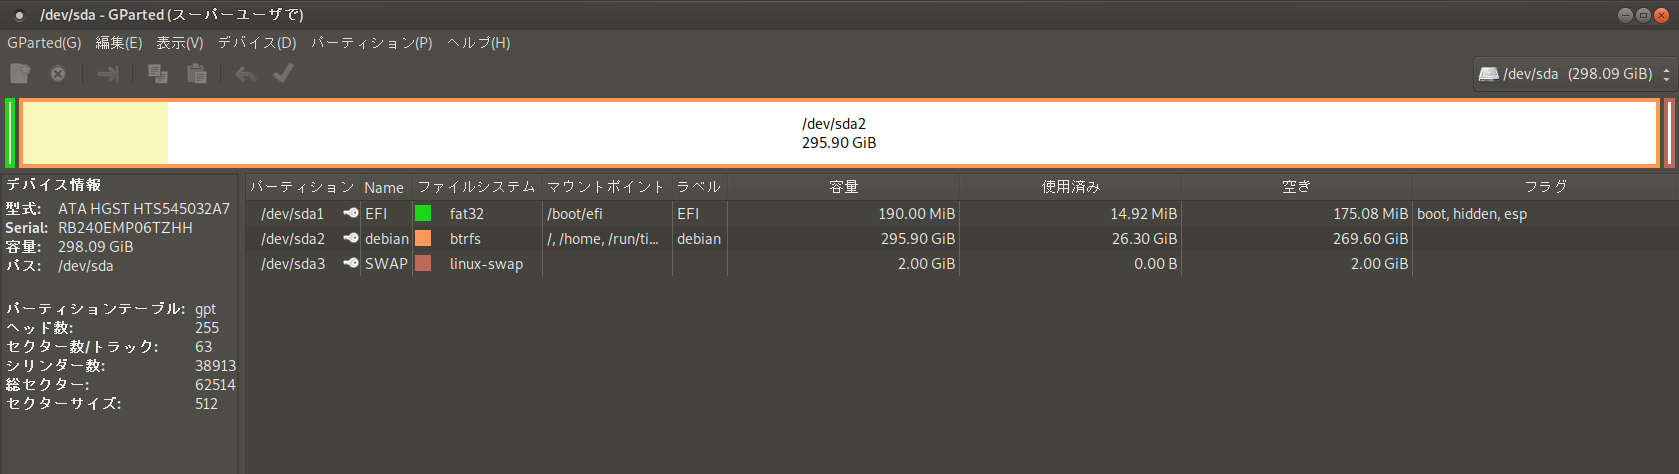Open the 表示(V) menu
This screenshot has height=474, width=1679.
(x=180, y=43)
